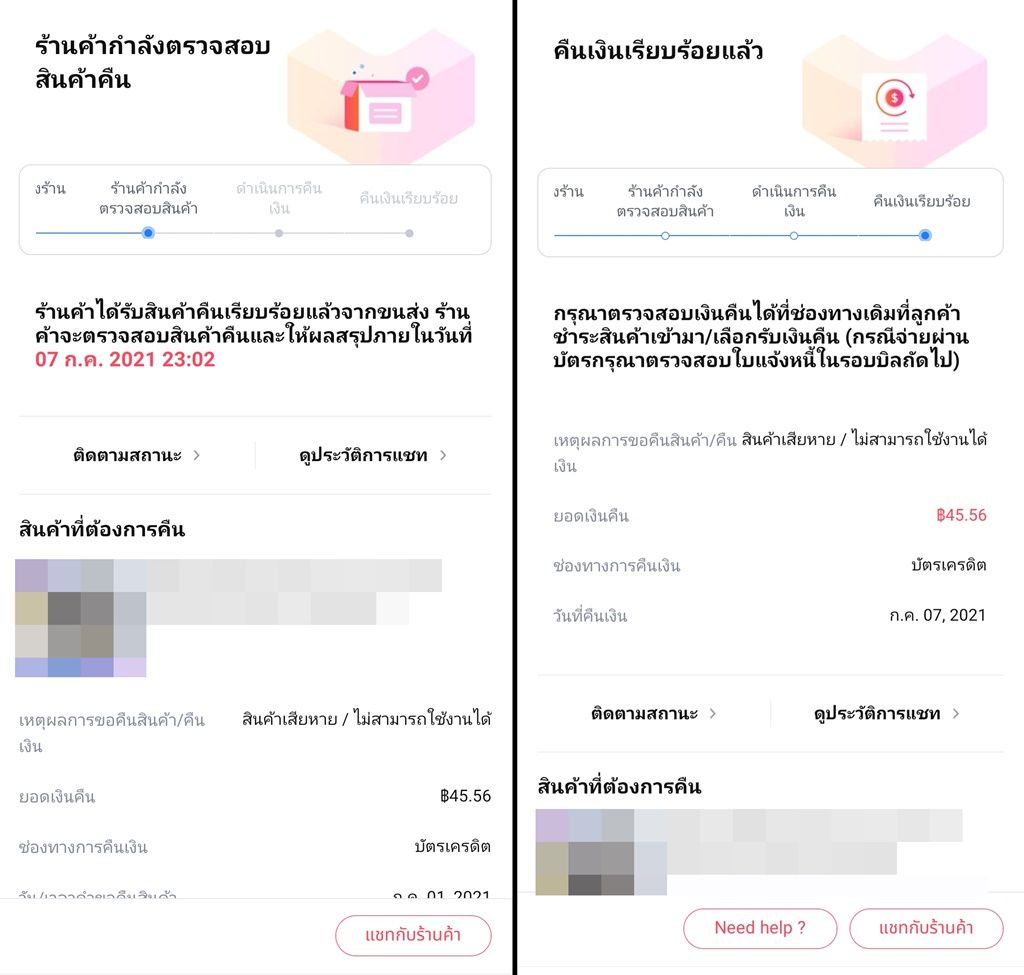
Task: Click the second hollow step dot on right tracker
Action: pyautogui.click(x=793, y=236)
